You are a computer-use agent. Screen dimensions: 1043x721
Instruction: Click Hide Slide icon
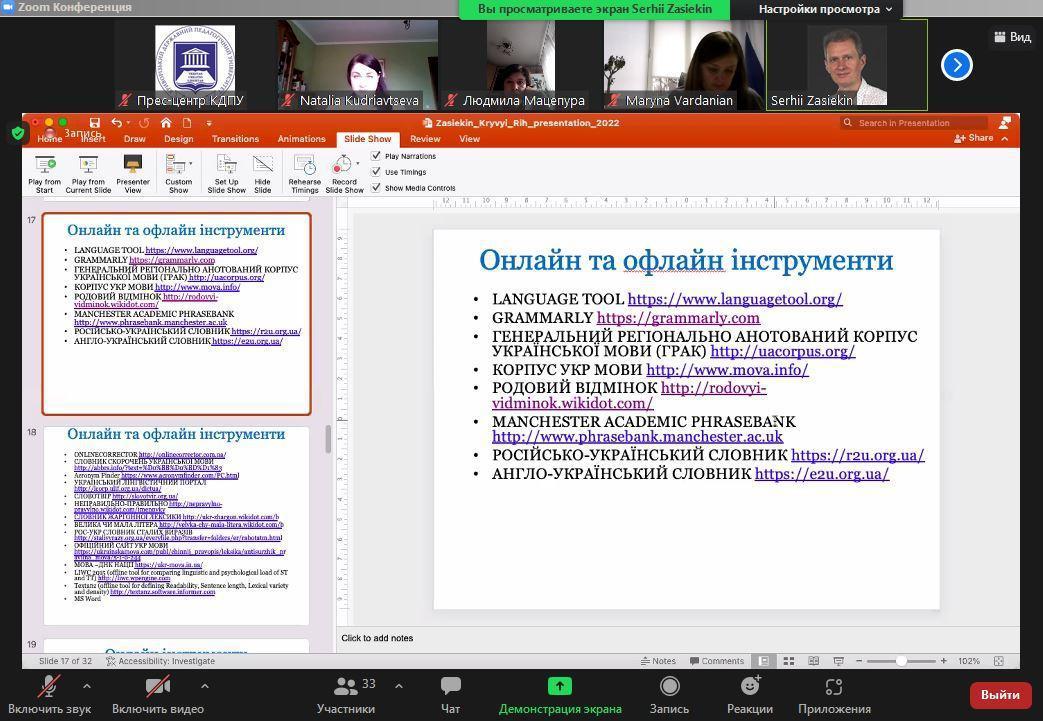[263, 164]
